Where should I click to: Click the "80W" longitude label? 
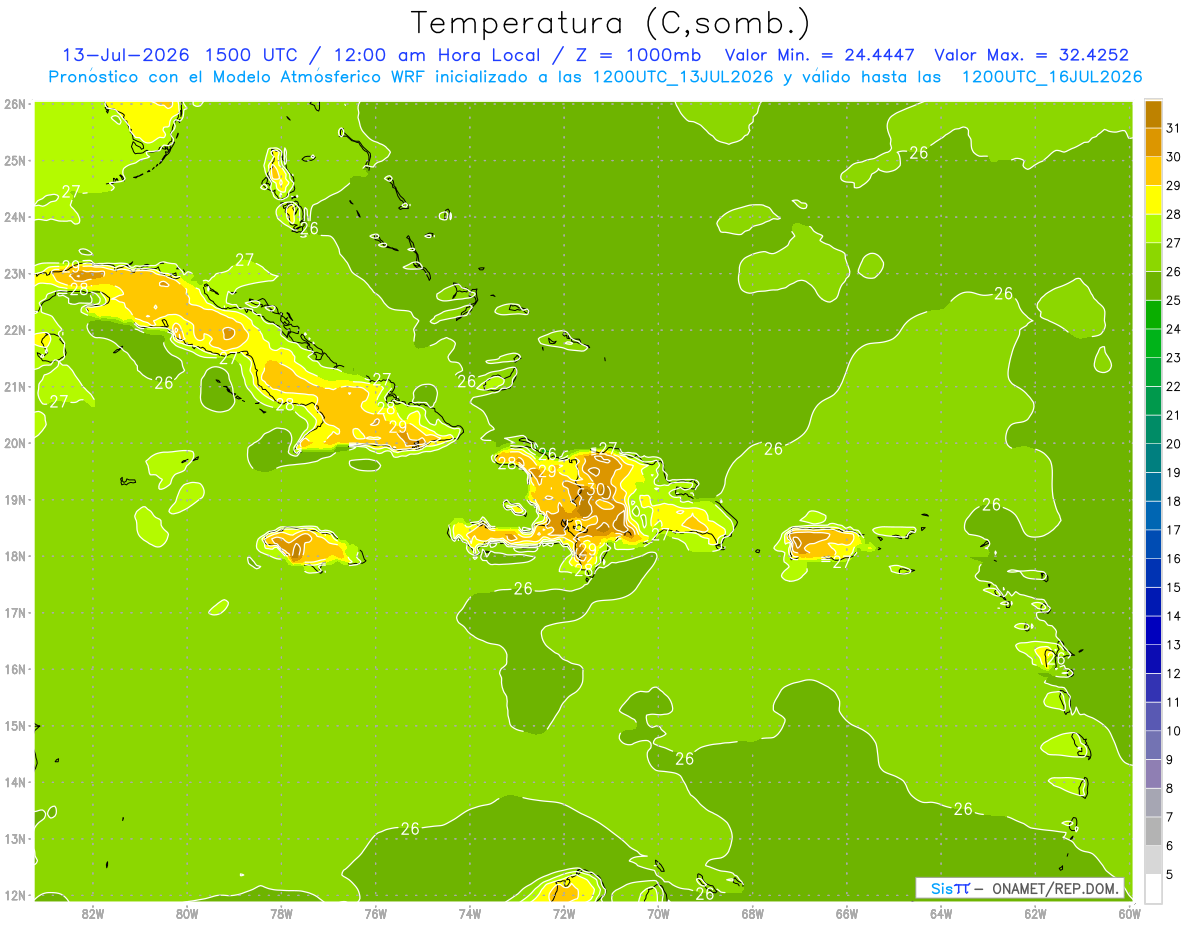[x=187, y=913]
